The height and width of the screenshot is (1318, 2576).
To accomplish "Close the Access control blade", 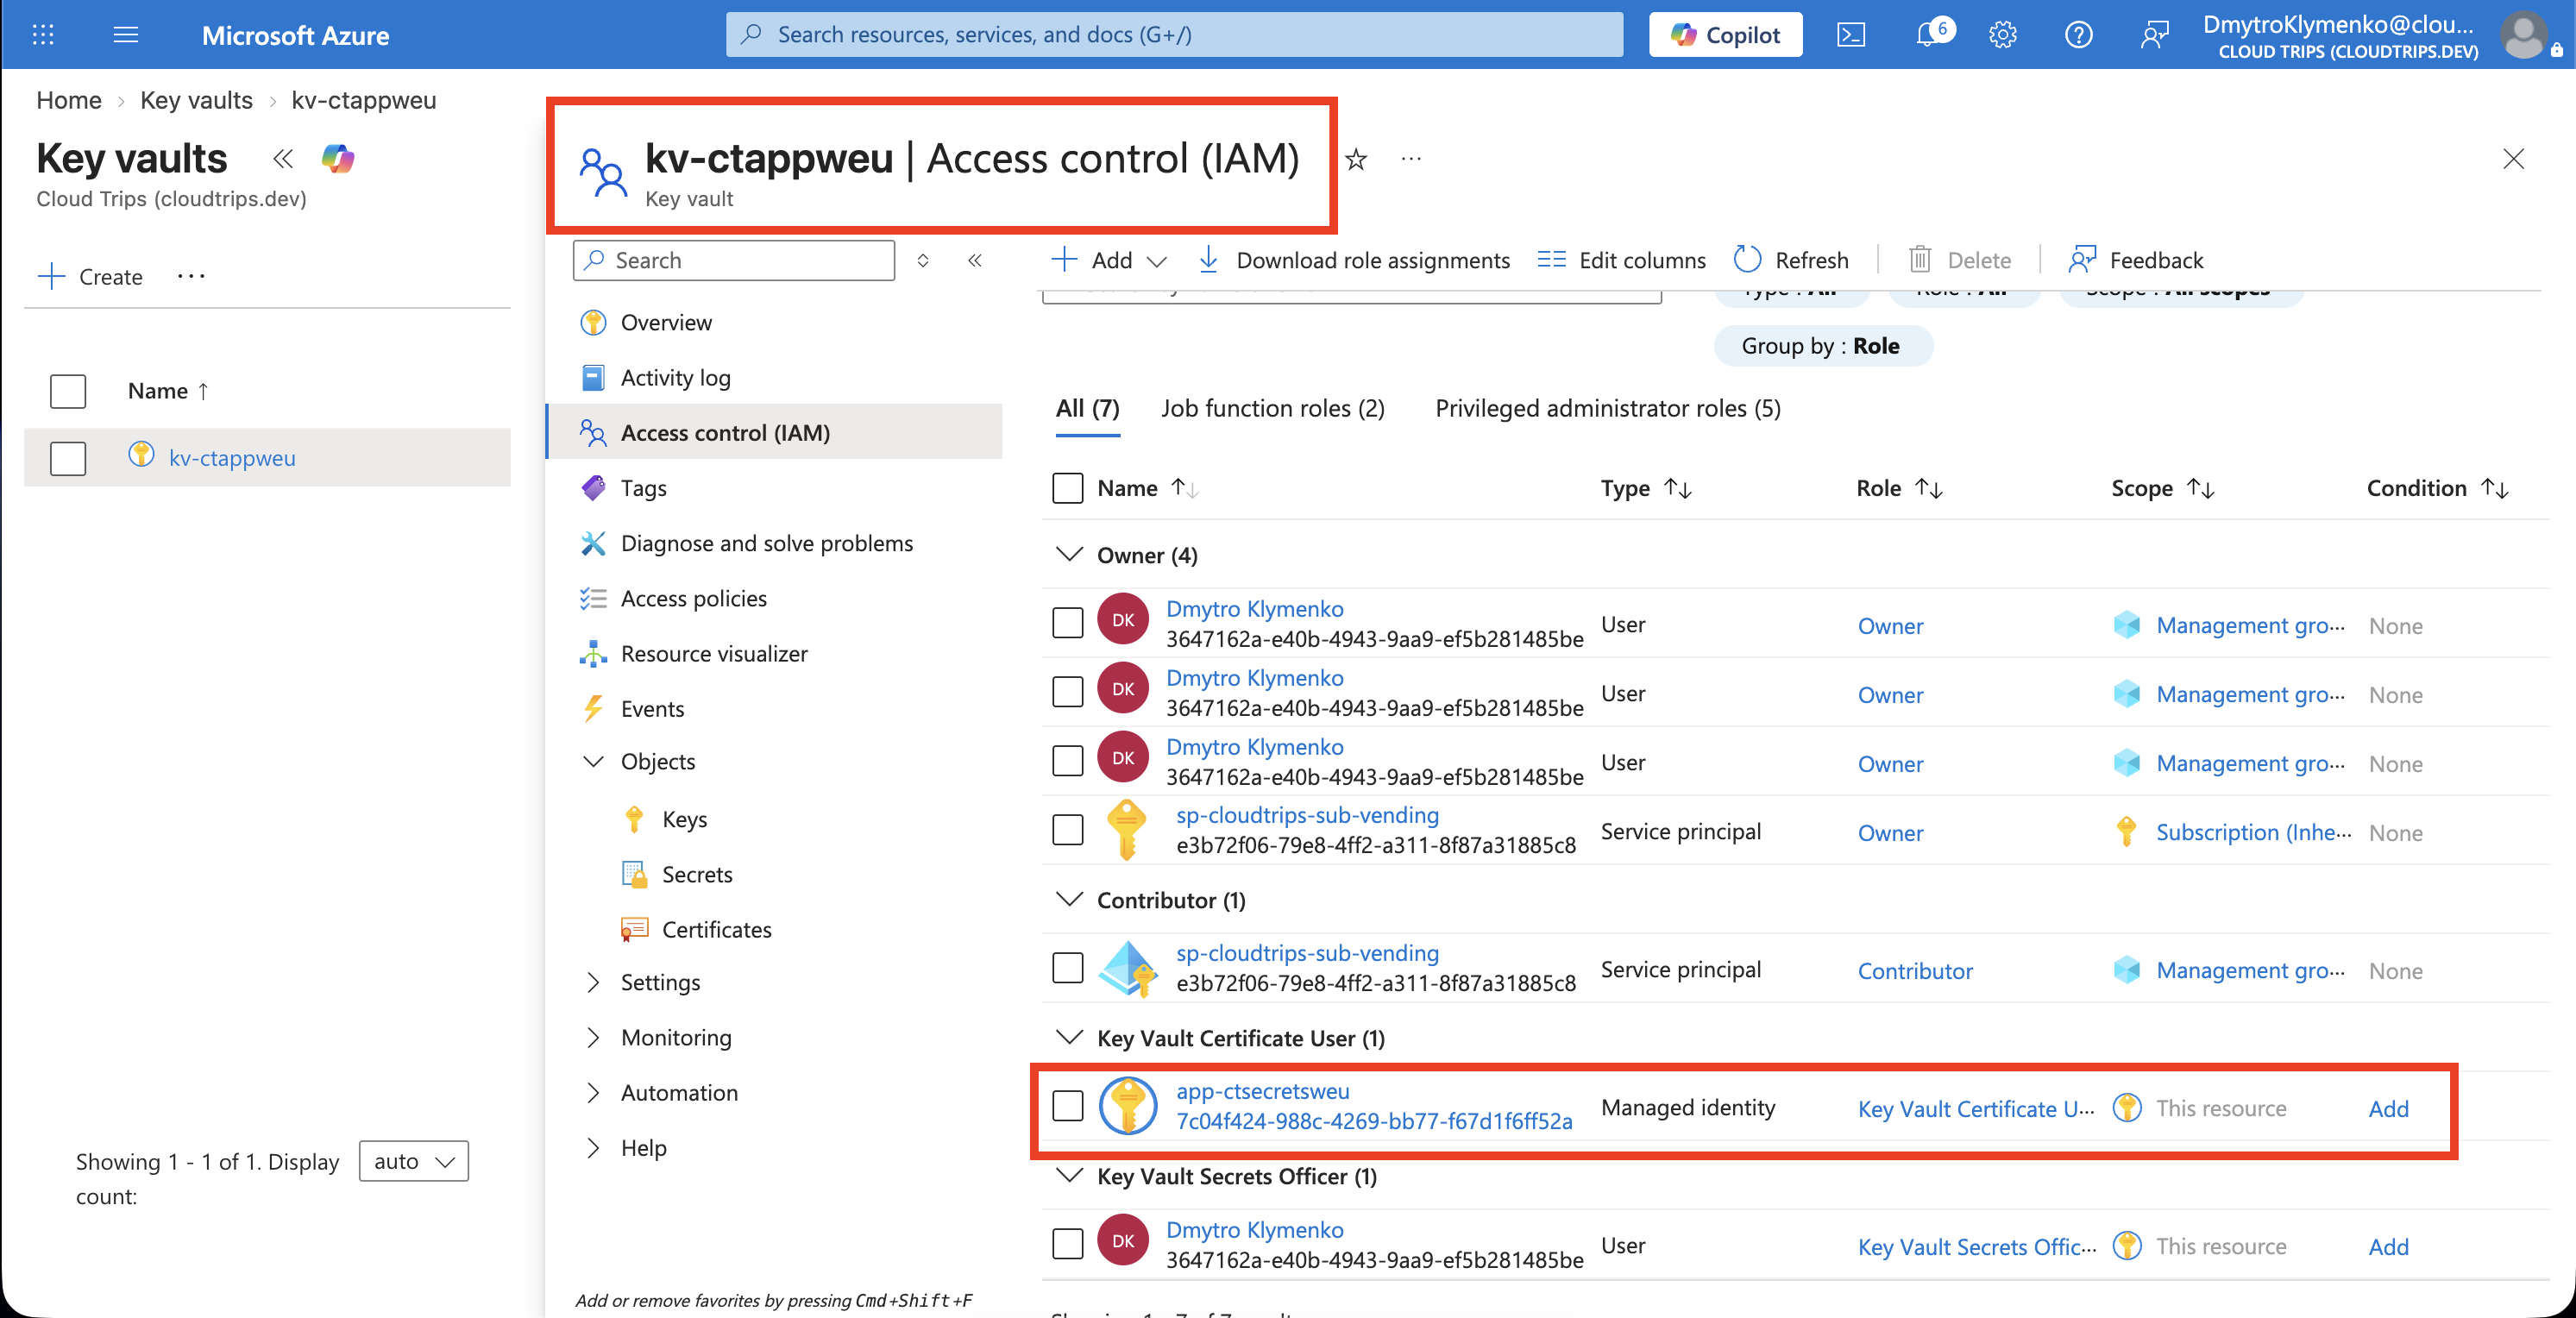I will tap(2513, 158).
